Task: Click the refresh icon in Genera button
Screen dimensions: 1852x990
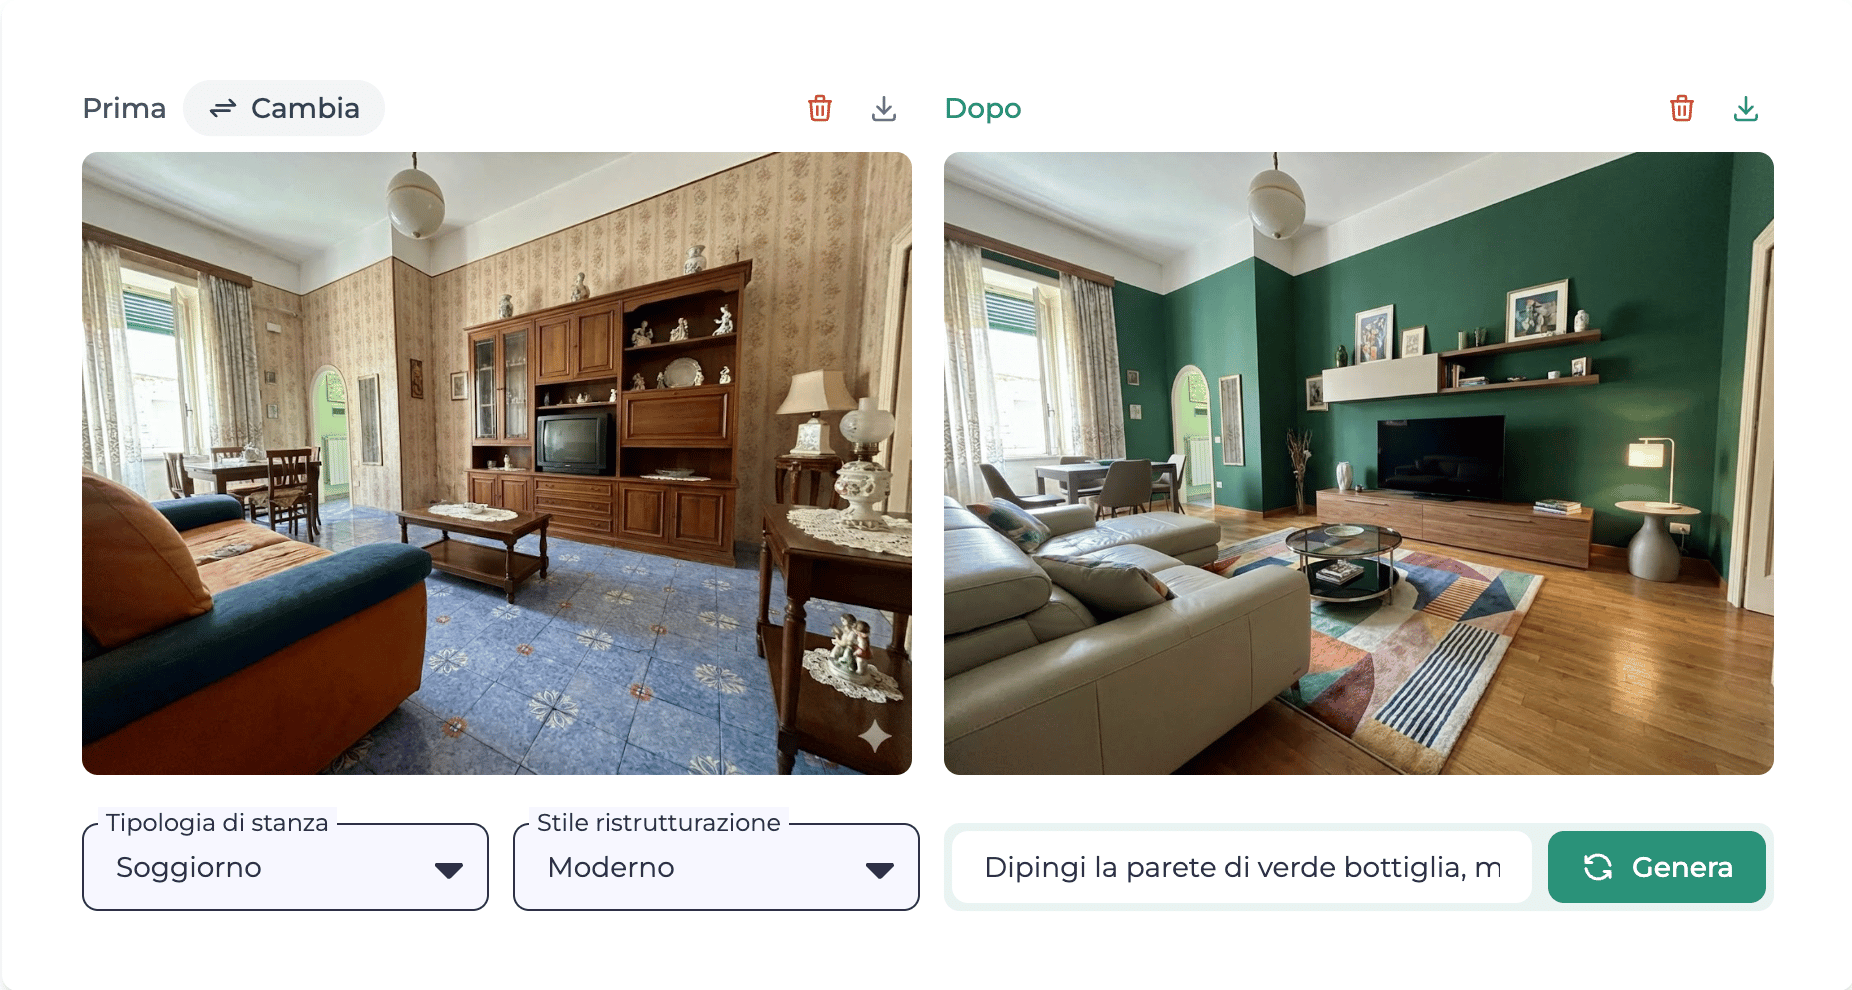Action: click(1598, 867)
